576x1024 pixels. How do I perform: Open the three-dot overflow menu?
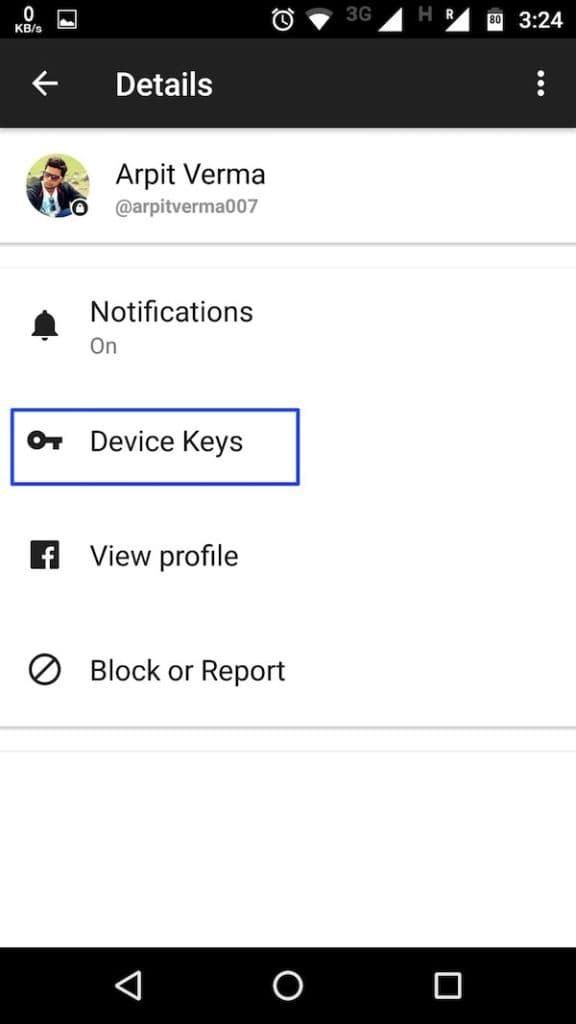tap(540, 84)
